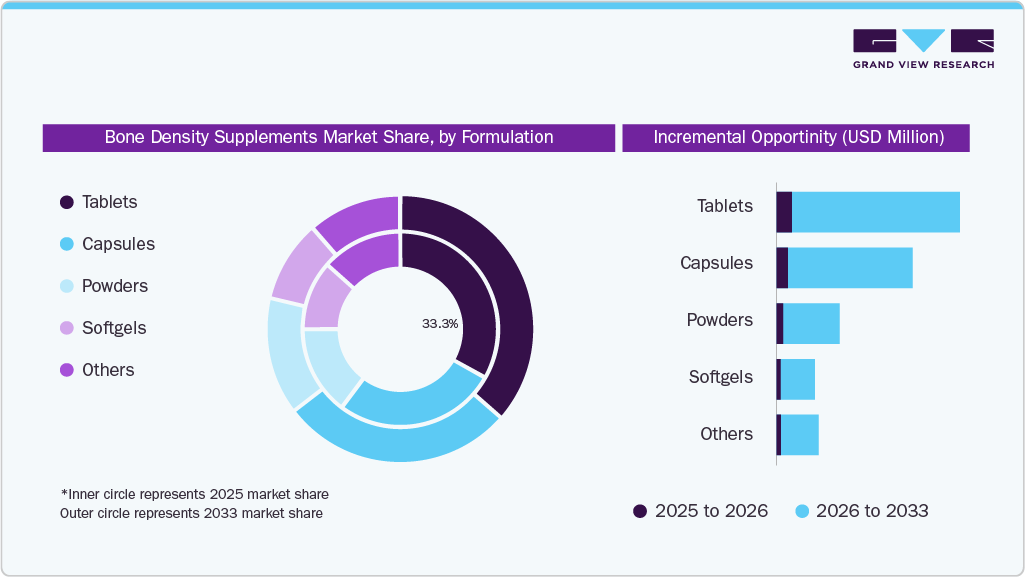This screenshot has height=577, width=1025.
Task: Click the Capsules 2026 to 2033 light blue bar
Action: click(850, 268)
